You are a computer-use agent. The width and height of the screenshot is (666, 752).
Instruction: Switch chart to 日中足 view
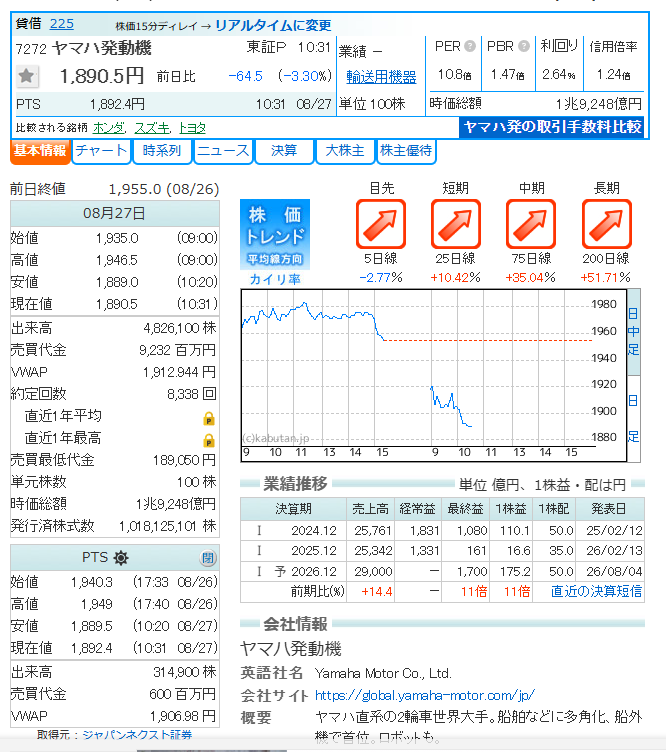coord(633,332)
